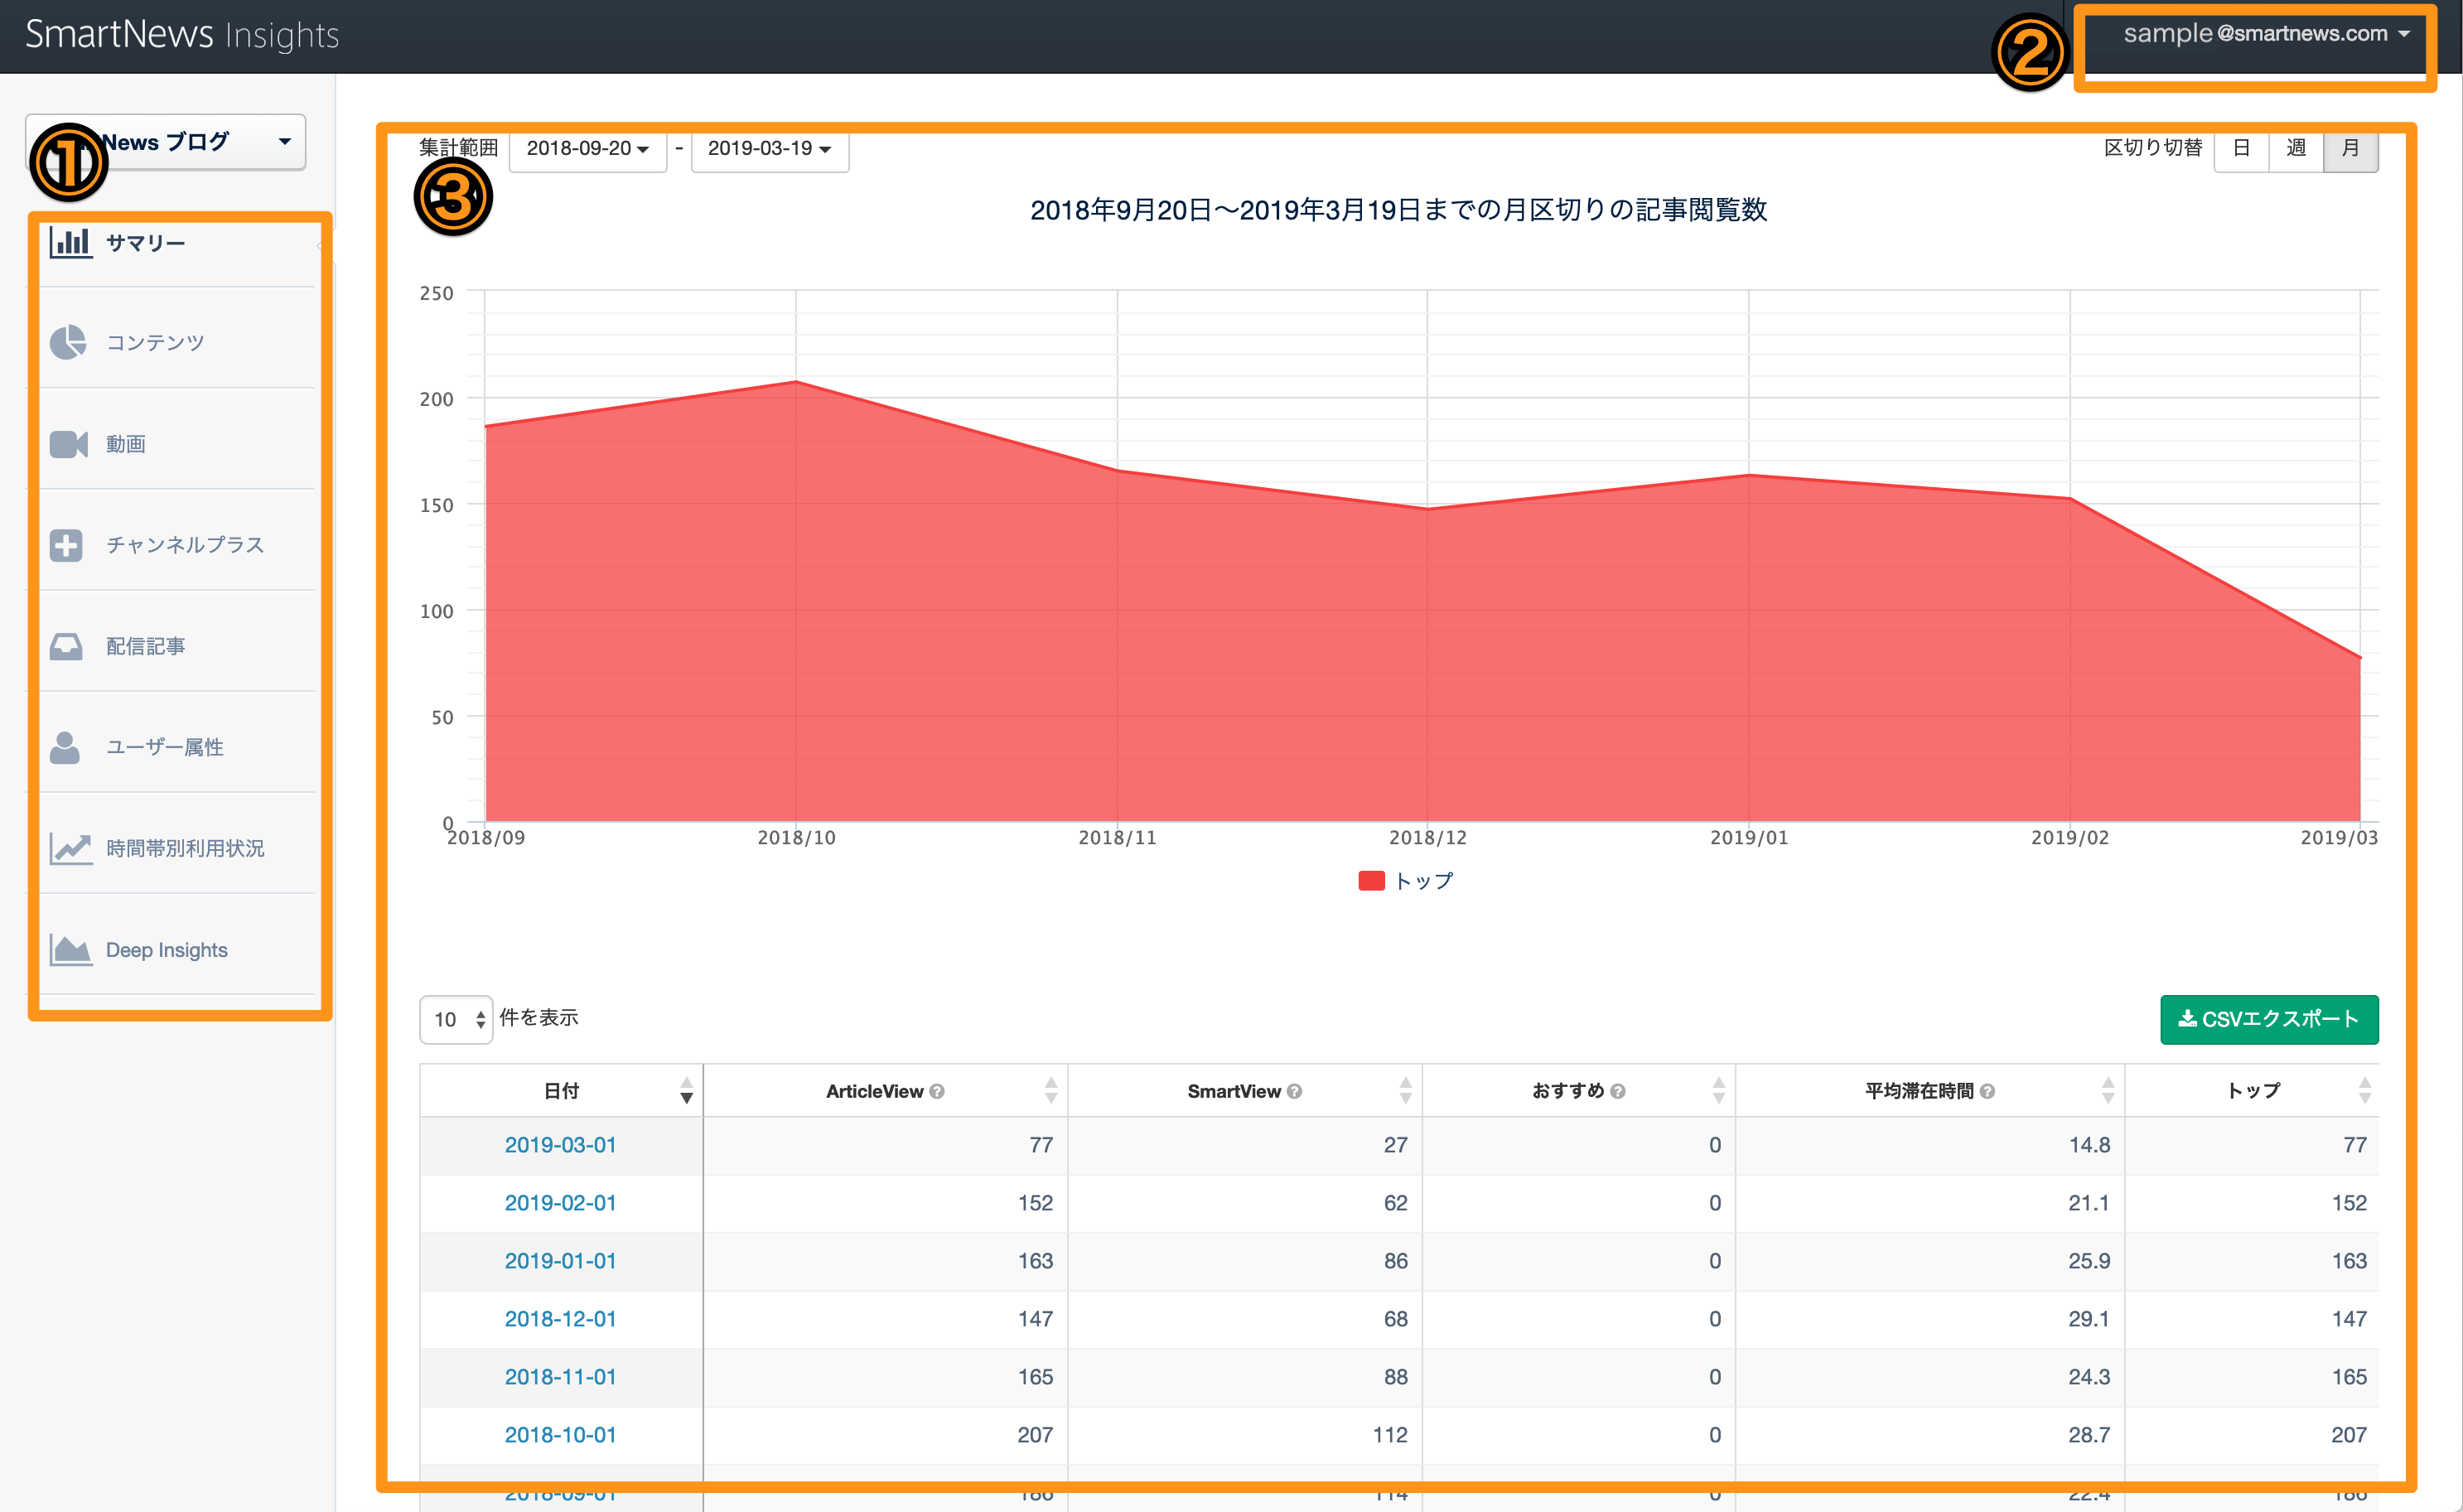Sort table by ArticleView column arrows
The image size is (2463, 1512).
[1051, 1090]
